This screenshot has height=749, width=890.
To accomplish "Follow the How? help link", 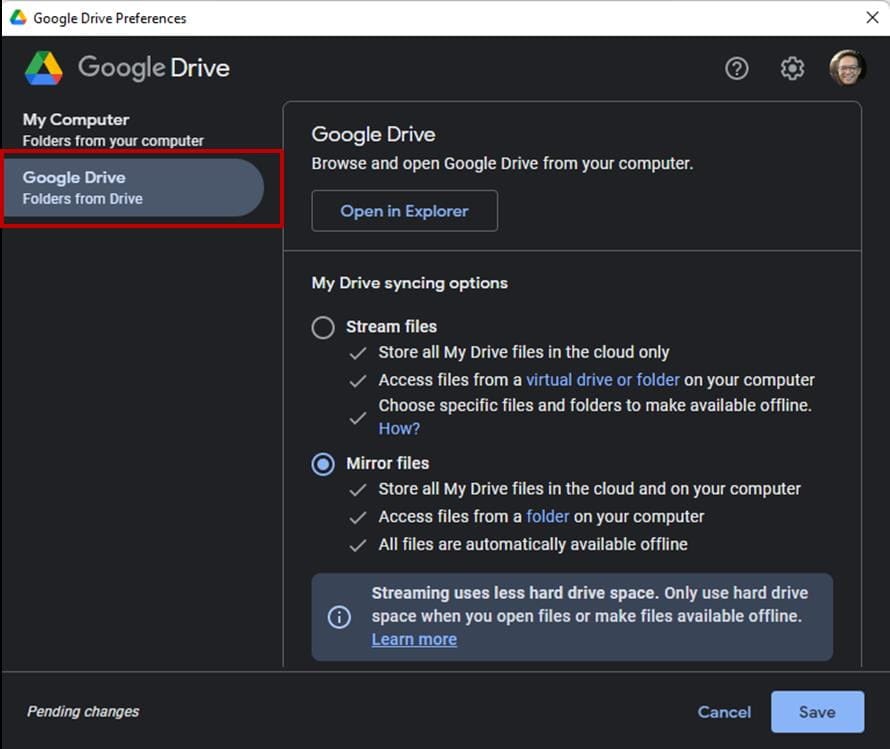I will click(399, 428).
